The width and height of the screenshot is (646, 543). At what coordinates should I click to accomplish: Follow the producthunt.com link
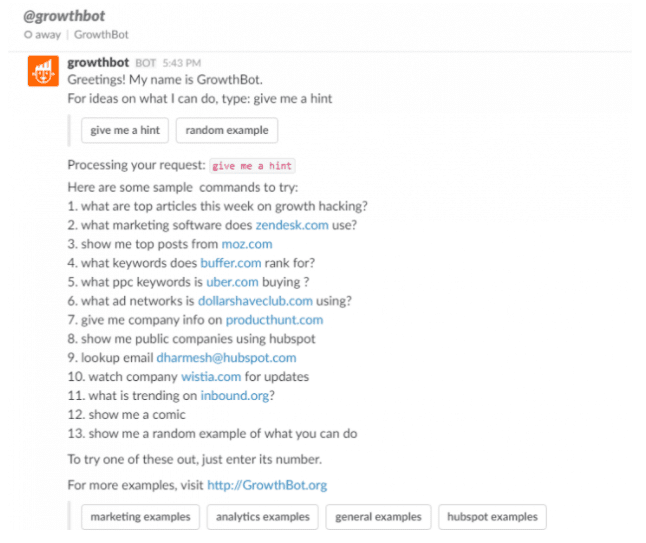coord(274,320)
